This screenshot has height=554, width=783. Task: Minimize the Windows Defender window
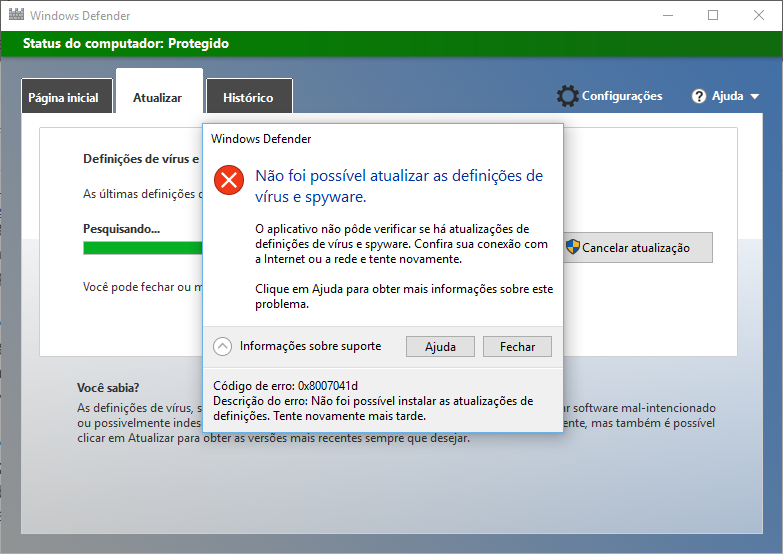tap(668, 15)
